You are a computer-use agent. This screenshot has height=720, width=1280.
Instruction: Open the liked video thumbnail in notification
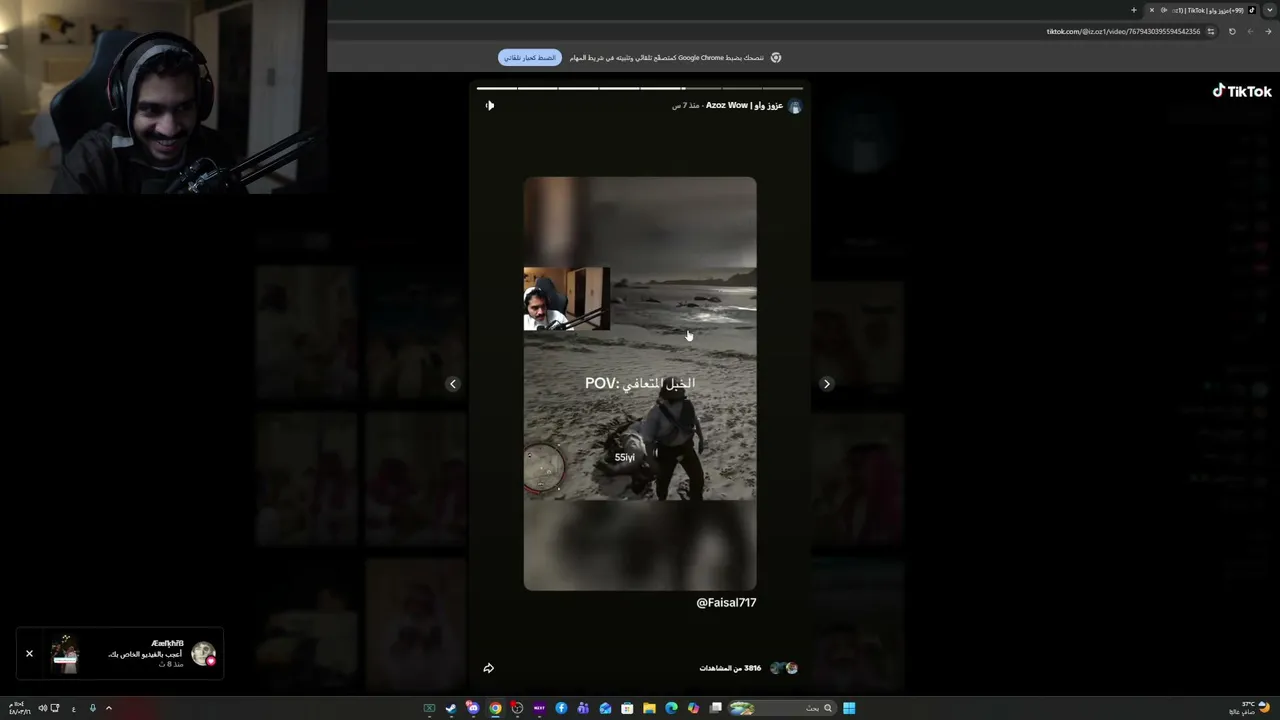[65, 653]
